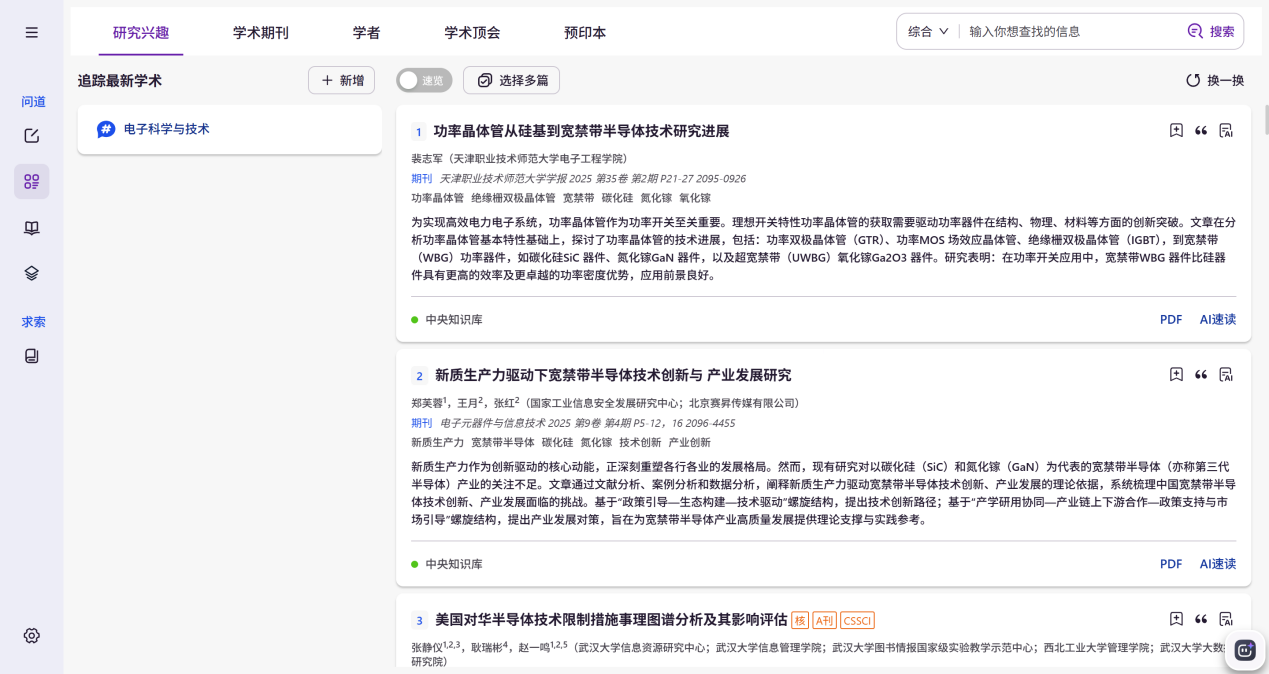Open title 新质生产力驱动下宽禁带半导体技术创新

pos(613,375)
